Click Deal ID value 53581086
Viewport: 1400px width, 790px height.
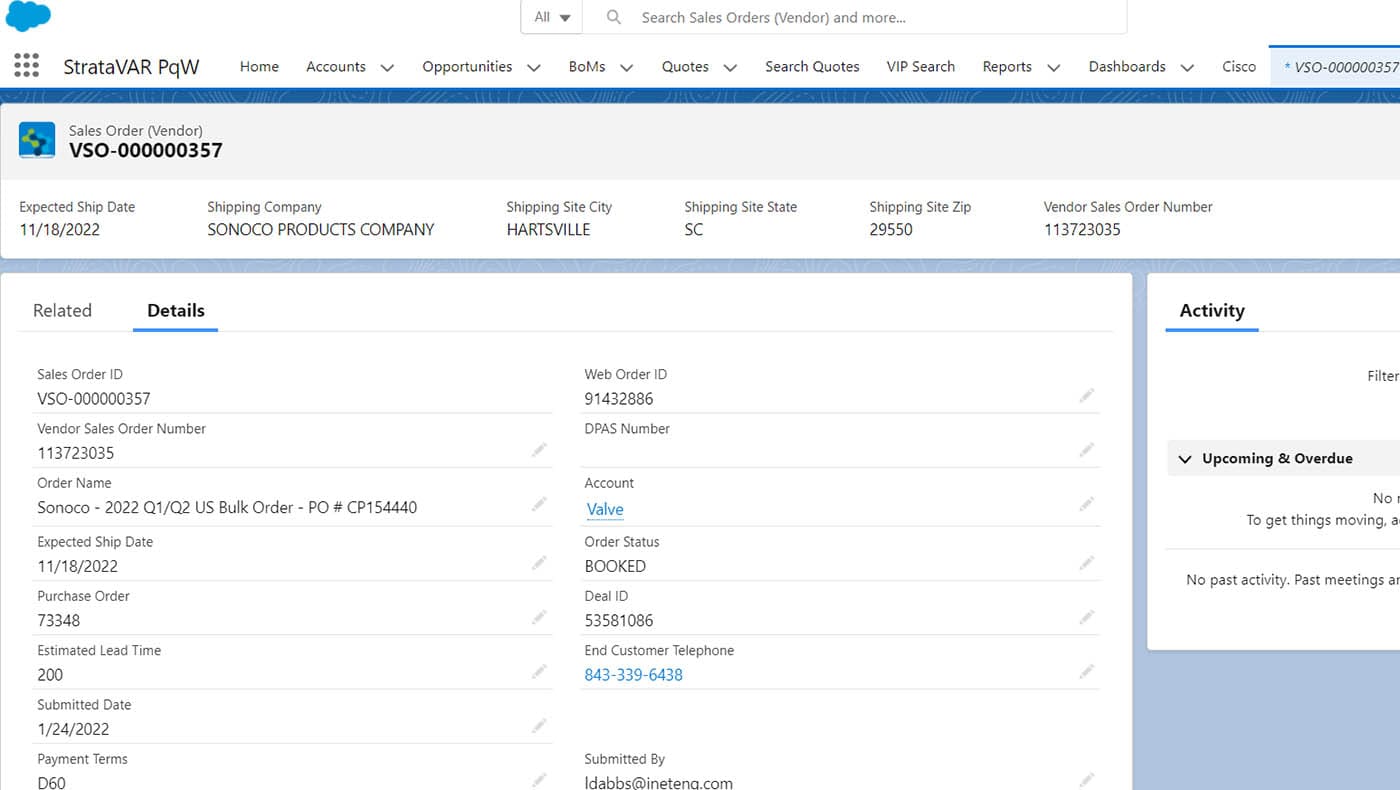(618, 621)
